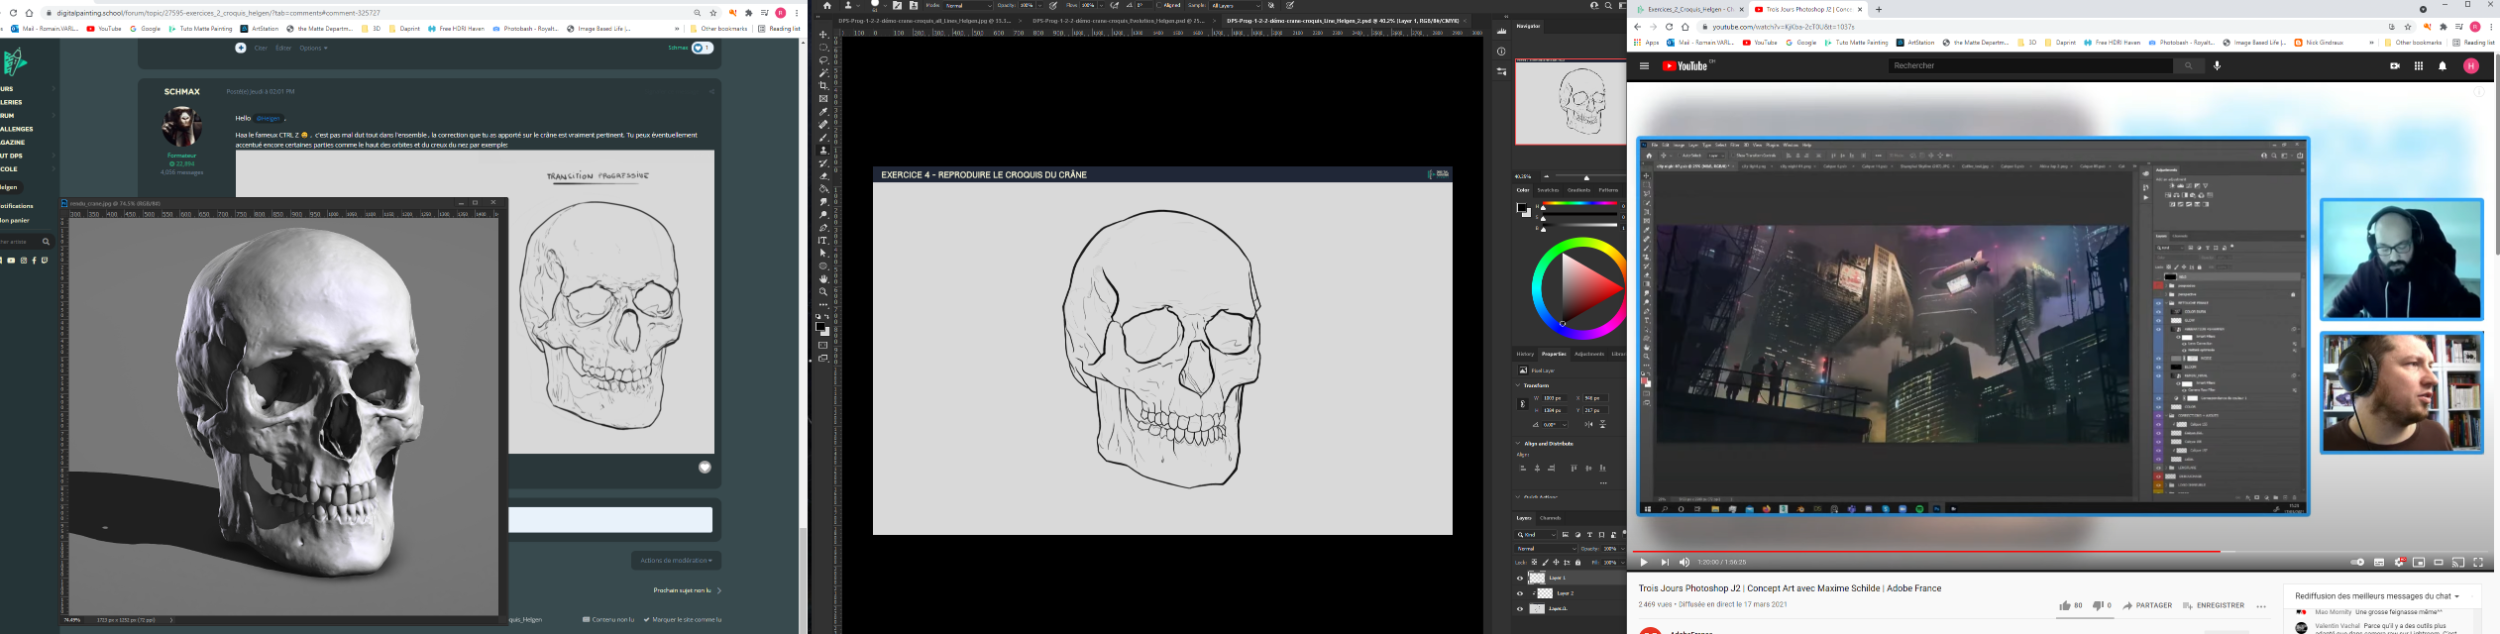Click the Photoshop Home icon
The height and width of the screenshot is (634, 2500).
(x=827, y=6)
